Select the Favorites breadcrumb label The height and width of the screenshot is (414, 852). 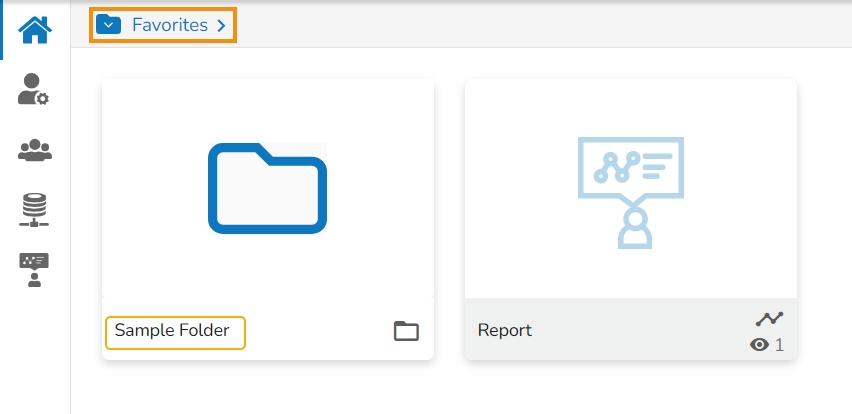pyautogui.click(x=169, y=25)
